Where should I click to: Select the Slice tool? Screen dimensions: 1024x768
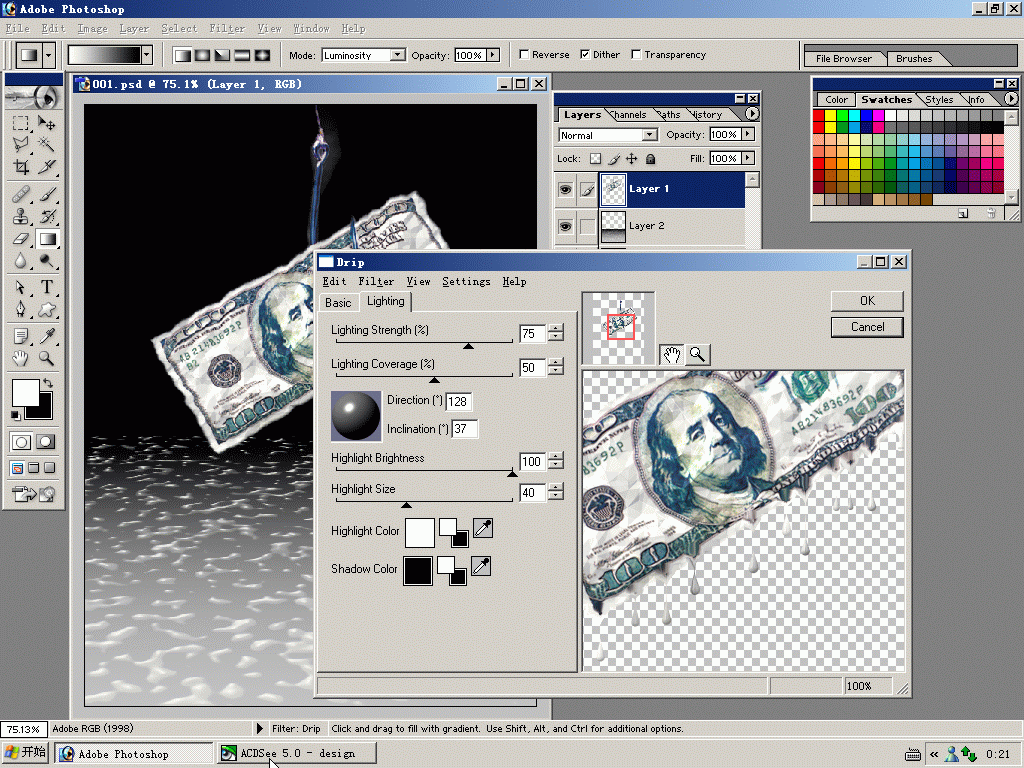coord(46,167)
